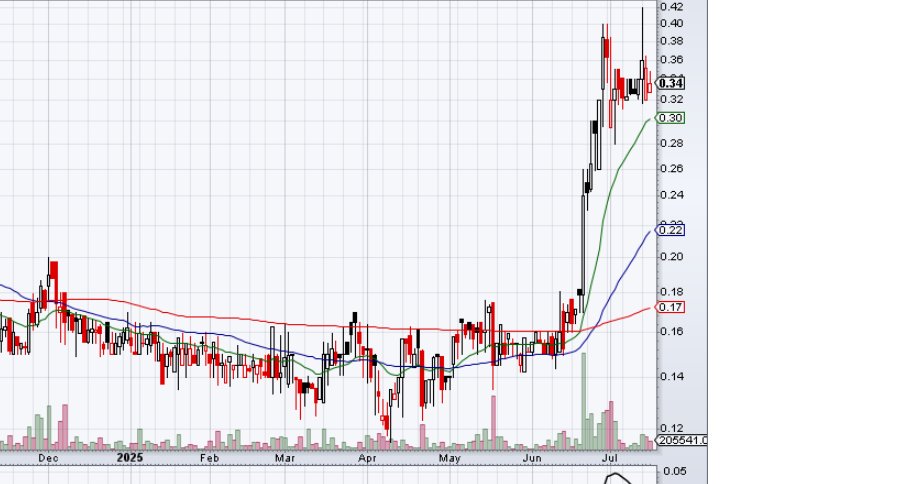Click the 0.38 price axis label
Image resolution: width=901 pixels, height=484 pixels.
[672, 41]
